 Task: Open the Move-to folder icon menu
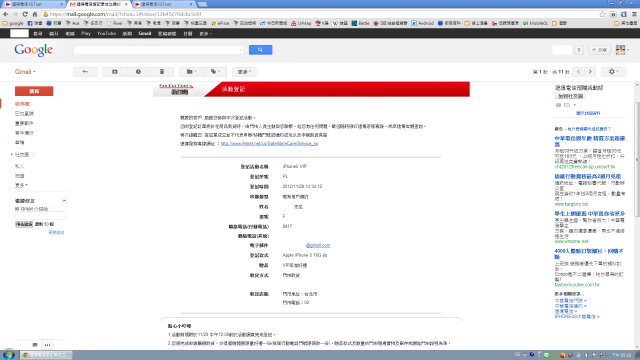pos(191,72)
